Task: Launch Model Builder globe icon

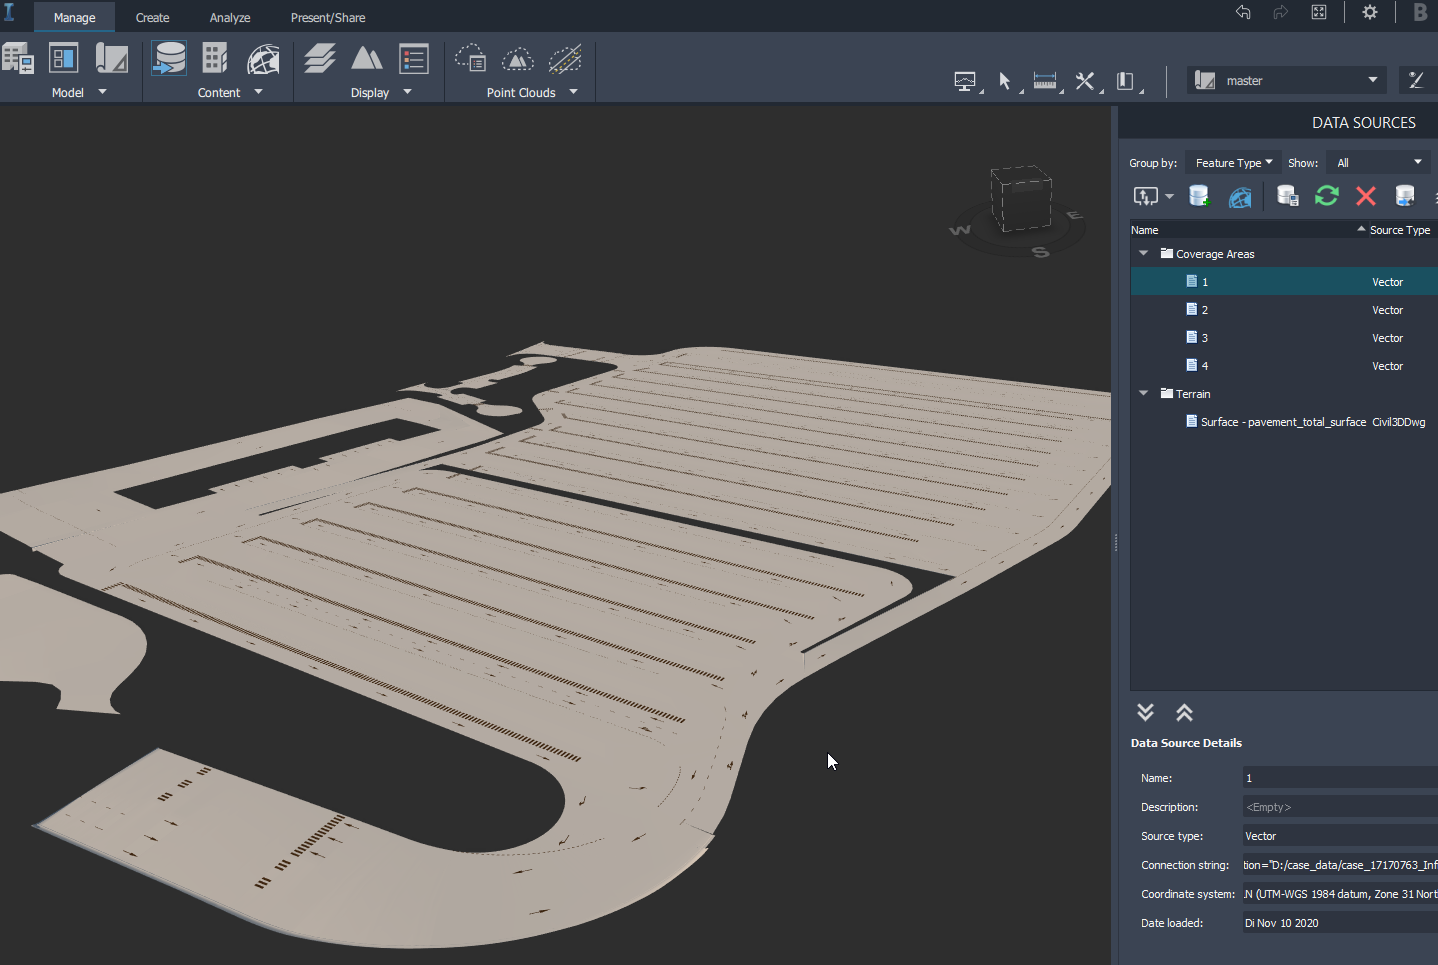Action: (x=263, y=59)
